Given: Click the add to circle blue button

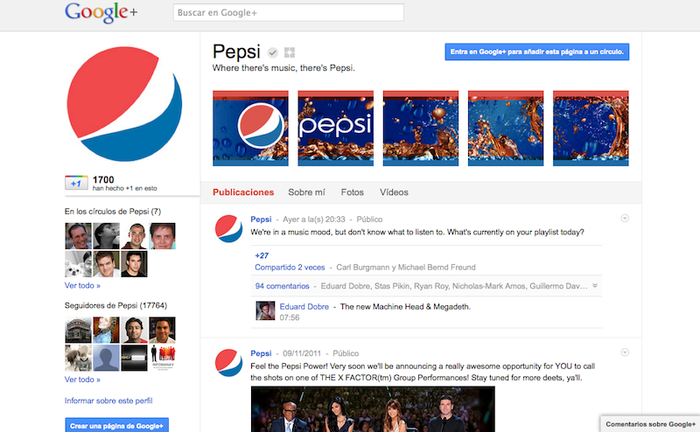Looking at the screenshot, I should (x=537, y=52).
